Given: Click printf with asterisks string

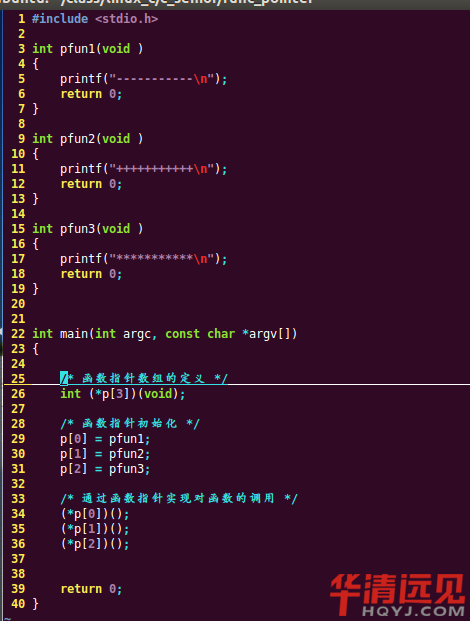Looking at the screenshot, I should click(x=144, y=259).
